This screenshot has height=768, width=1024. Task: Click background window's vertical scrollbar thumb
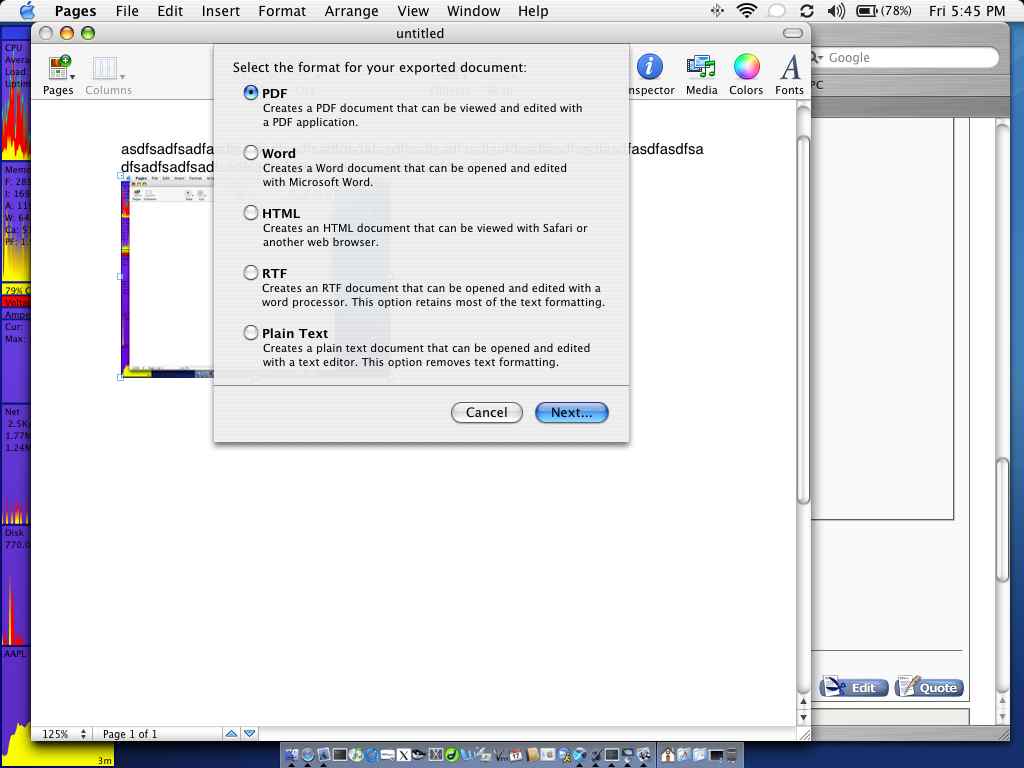[1002, 519]
